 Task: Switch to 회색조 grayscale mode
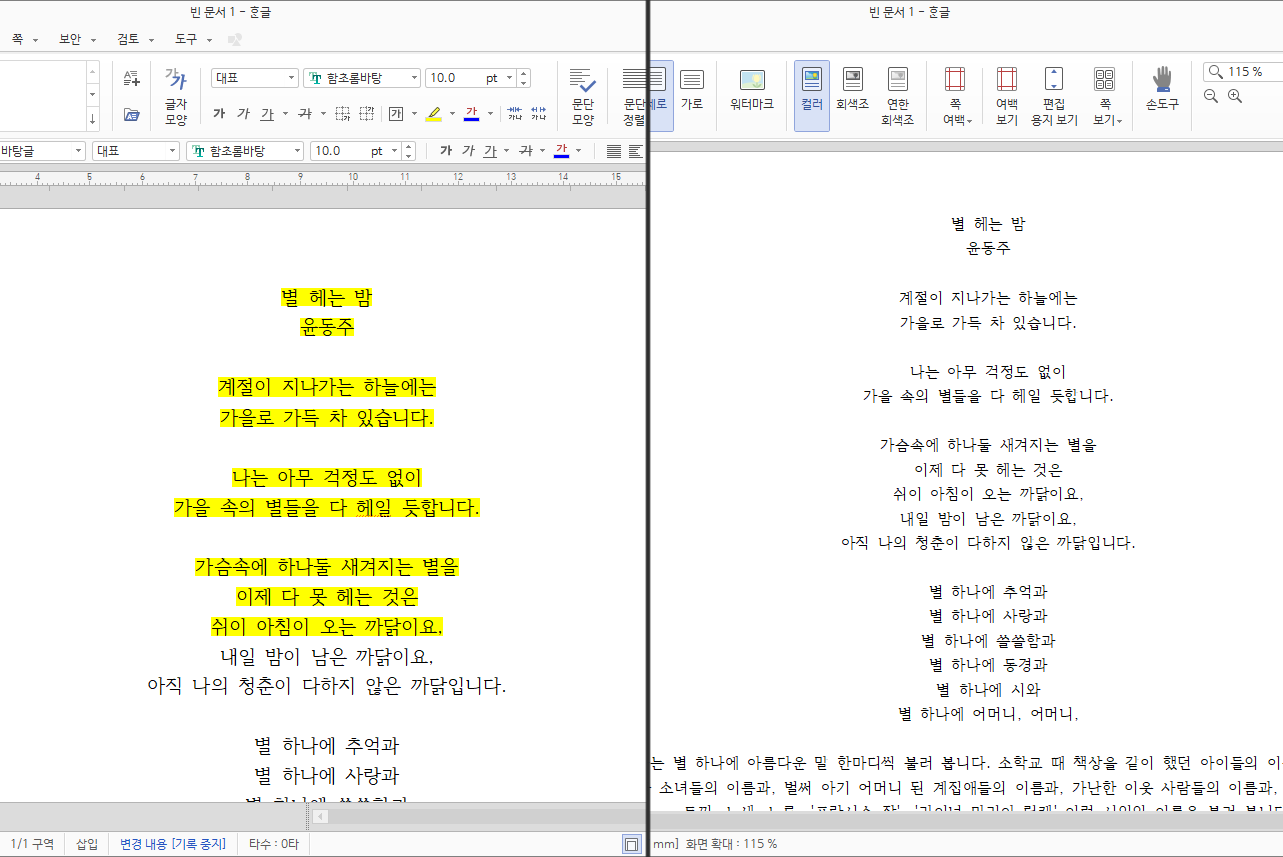point(853,89)
